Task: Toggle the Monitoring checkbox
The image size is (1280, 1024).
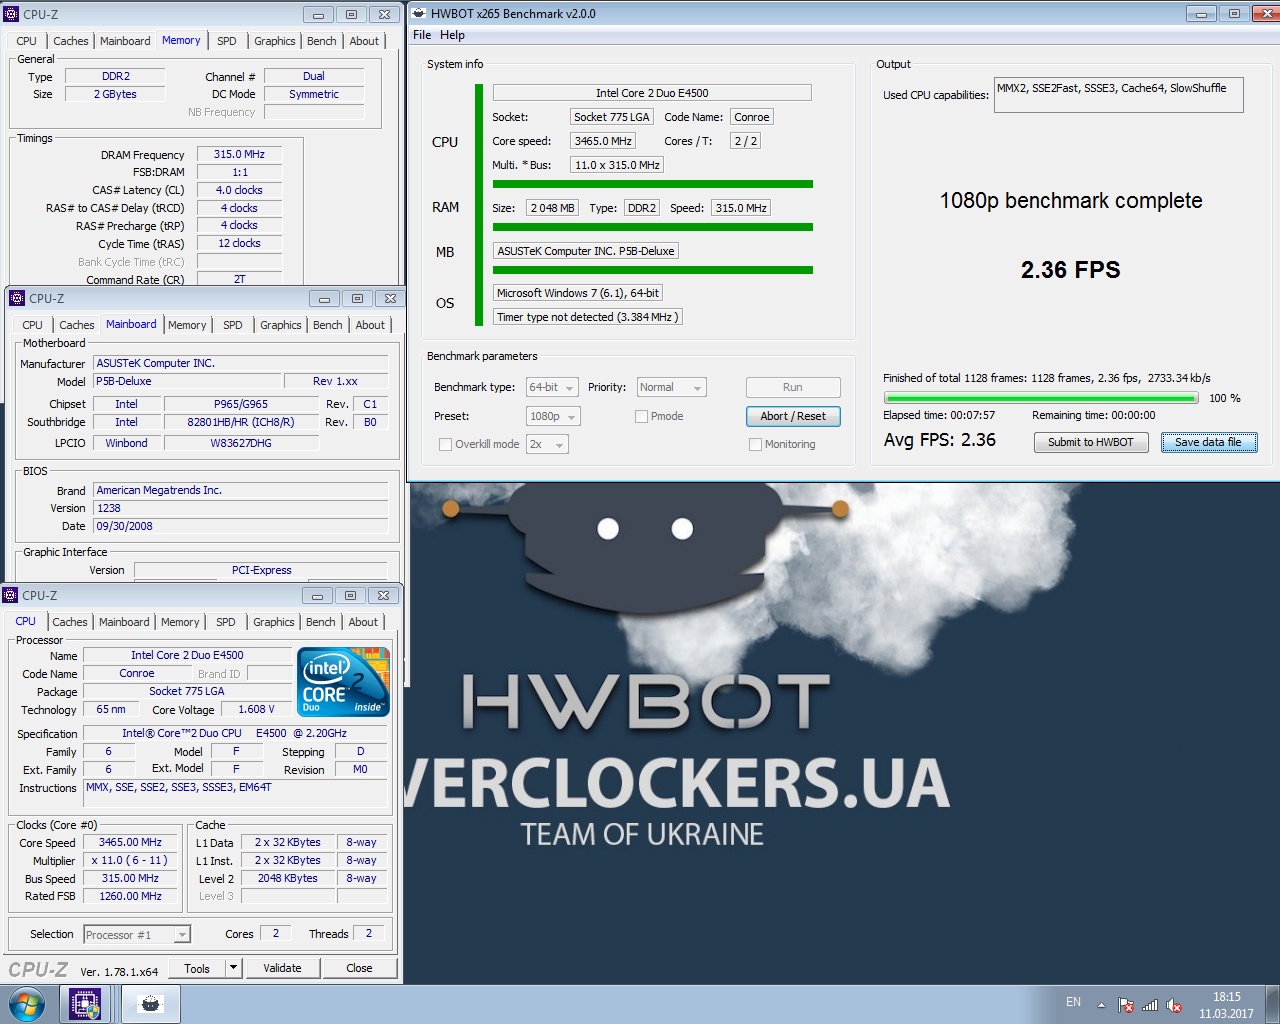Action: (755, 444)
